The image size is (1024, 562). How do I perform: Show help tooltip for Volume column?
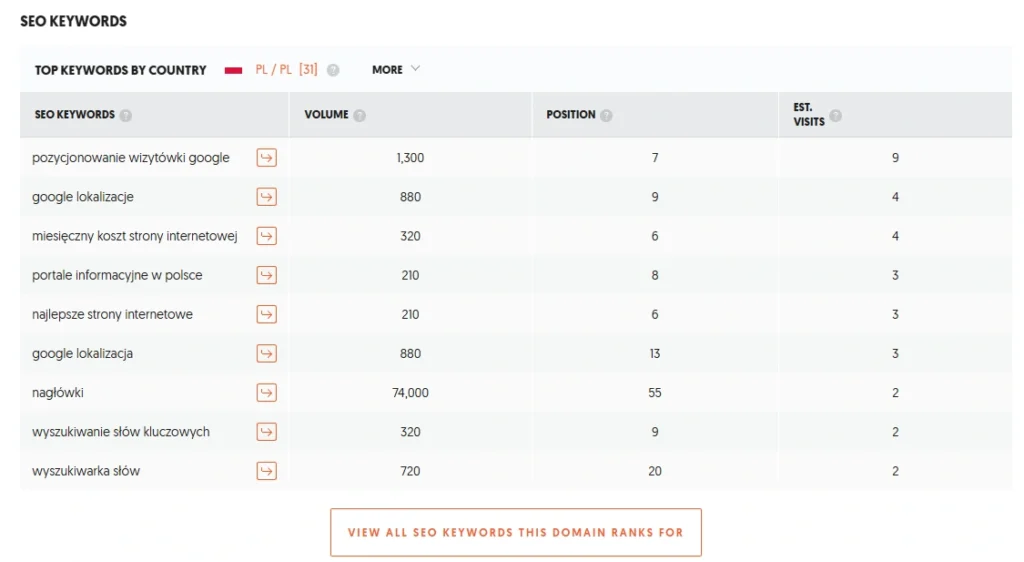360,115
